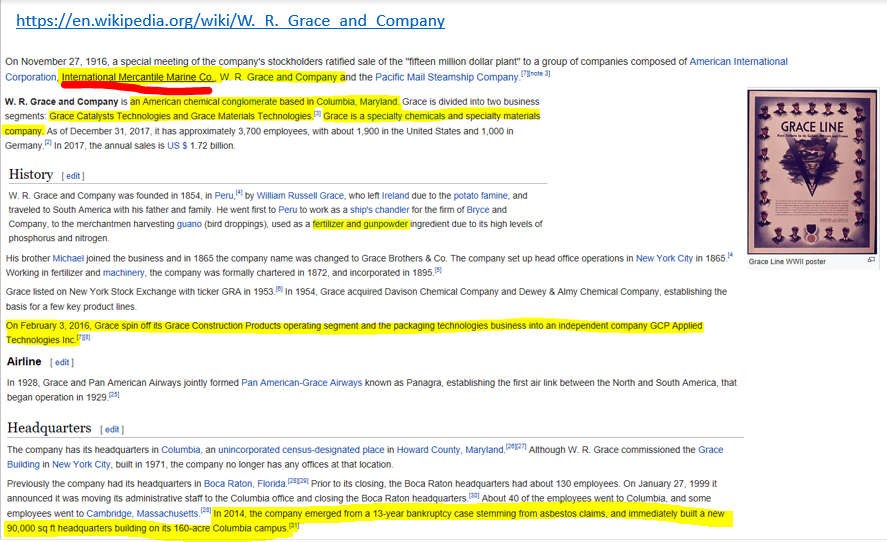
Task: Edit the Headquarters section
Action: coord(112,429)
